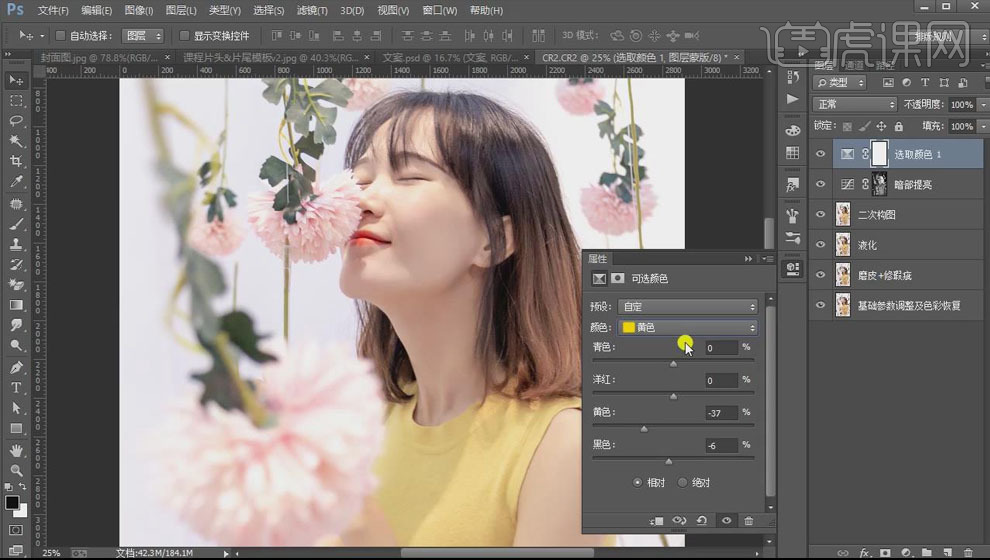Select the 绝对 radio button
This screenshot has width=990, height=560.
coord(684,482)
